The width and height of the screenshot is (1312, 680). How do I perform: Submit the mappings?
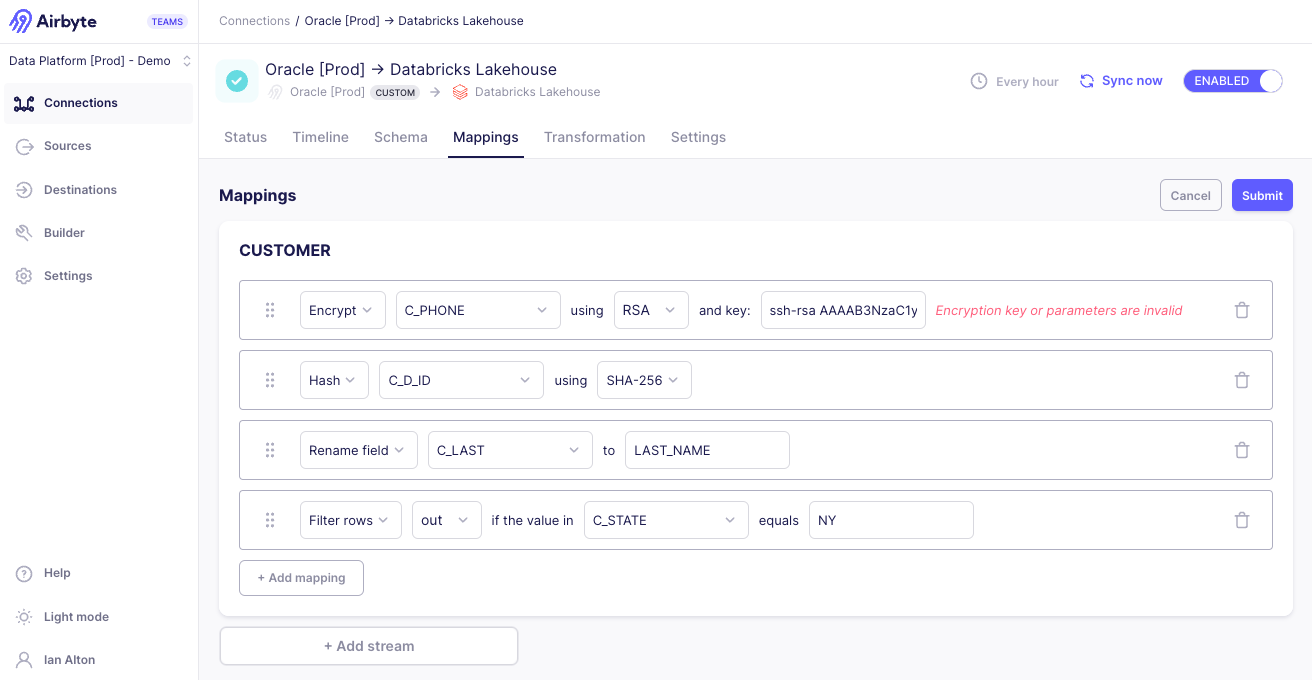tap(1262, 195)
